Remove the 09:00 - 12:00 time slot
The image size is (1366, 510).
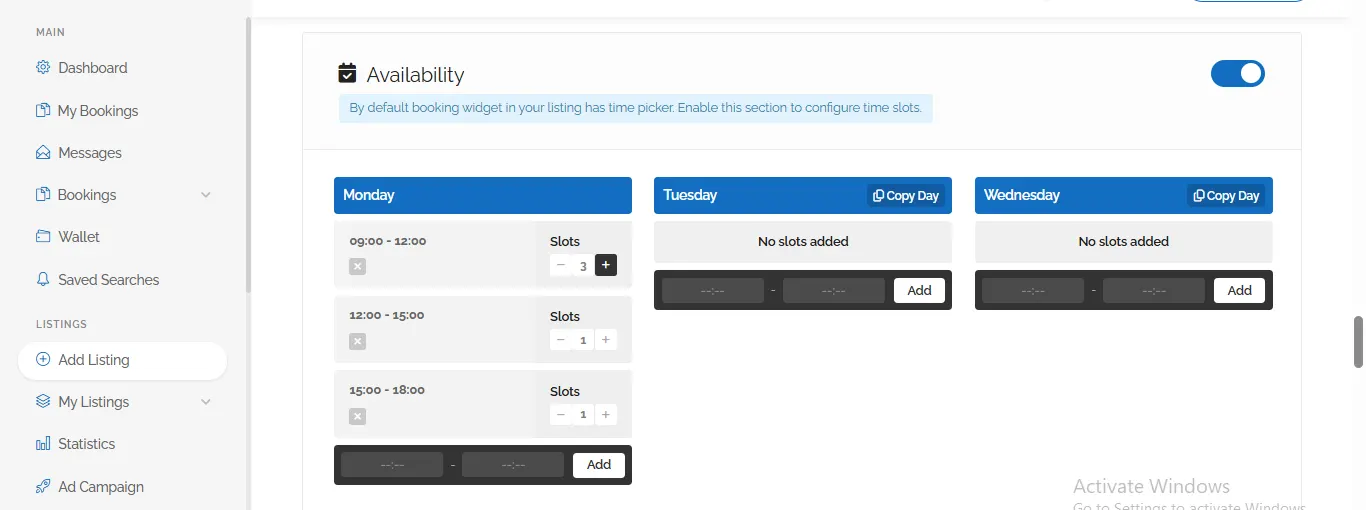358,266
